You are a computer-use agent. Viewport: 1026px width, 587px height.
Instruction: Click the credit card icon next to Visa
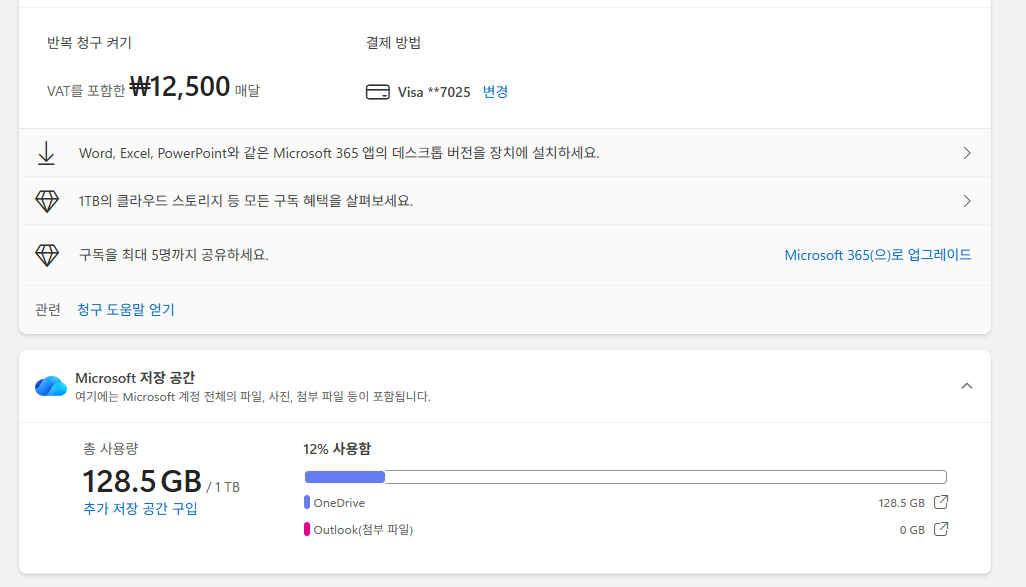click(x=378, y=92)
